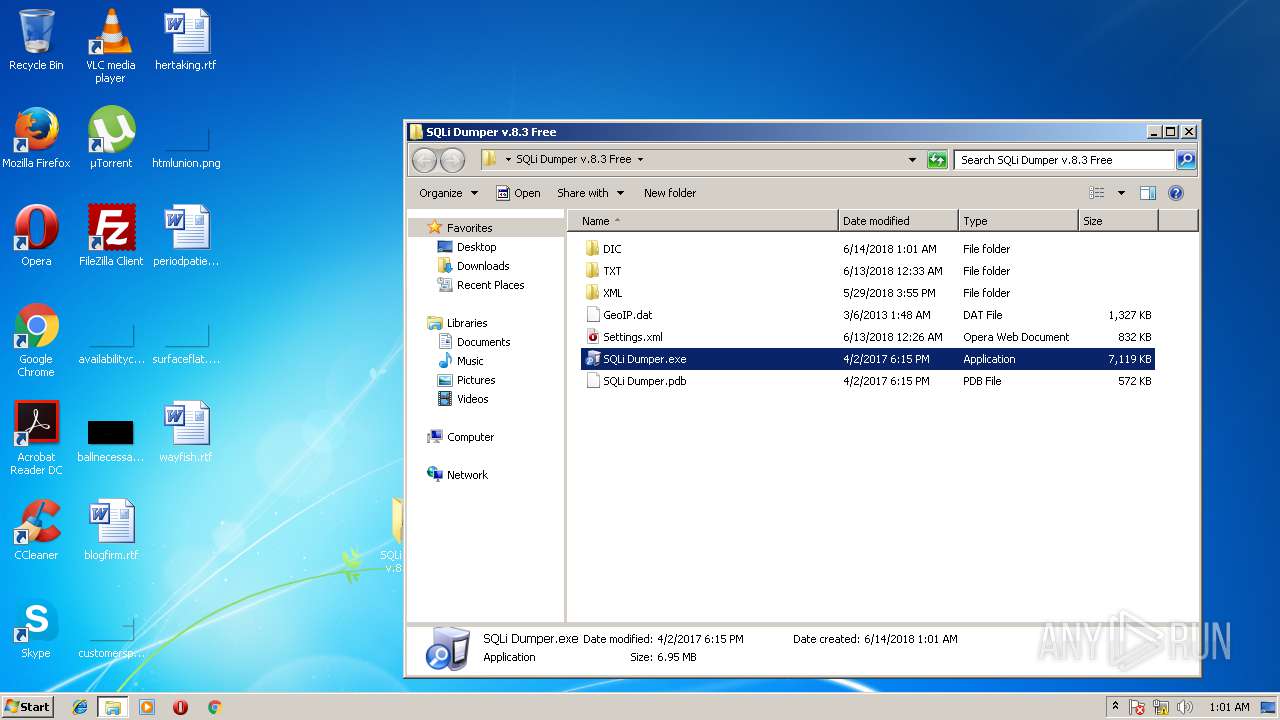Open Google Chrome desktop shortcut
Image resolution: width=1280 pixels, height=720 pixels.
(x=36, y=340)
